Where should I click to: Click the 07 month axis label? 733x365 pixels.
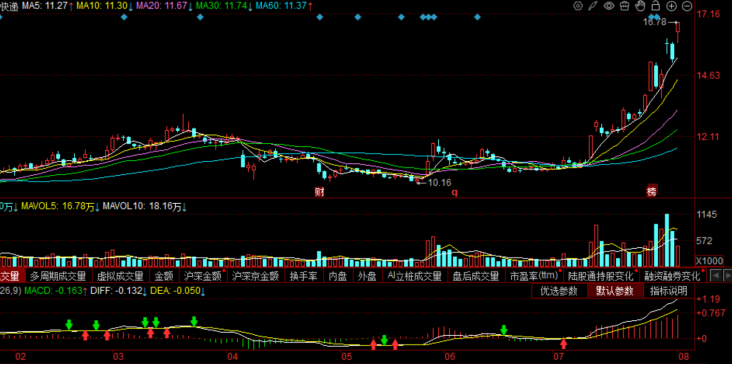[x=558, y=357]
